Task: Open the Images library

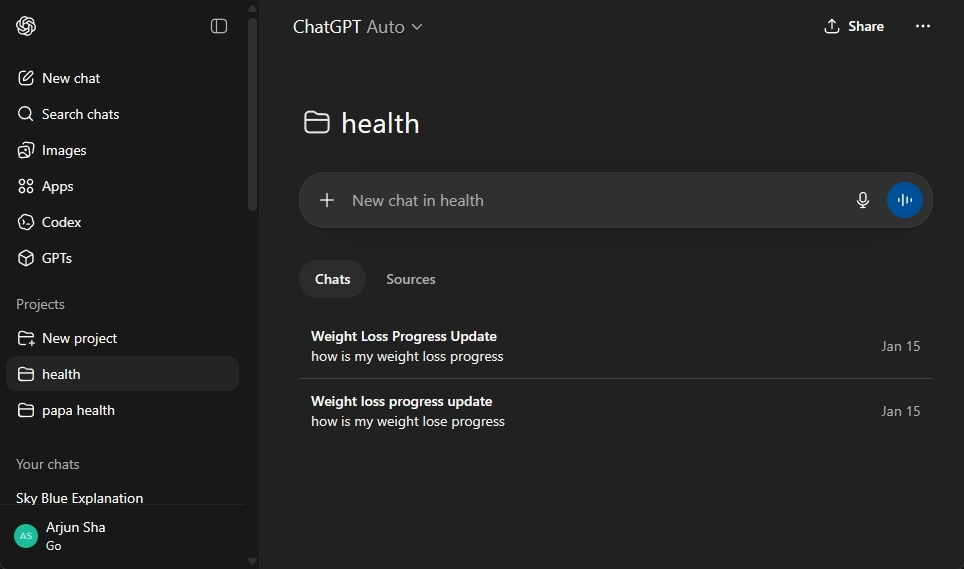Action: 64,150
